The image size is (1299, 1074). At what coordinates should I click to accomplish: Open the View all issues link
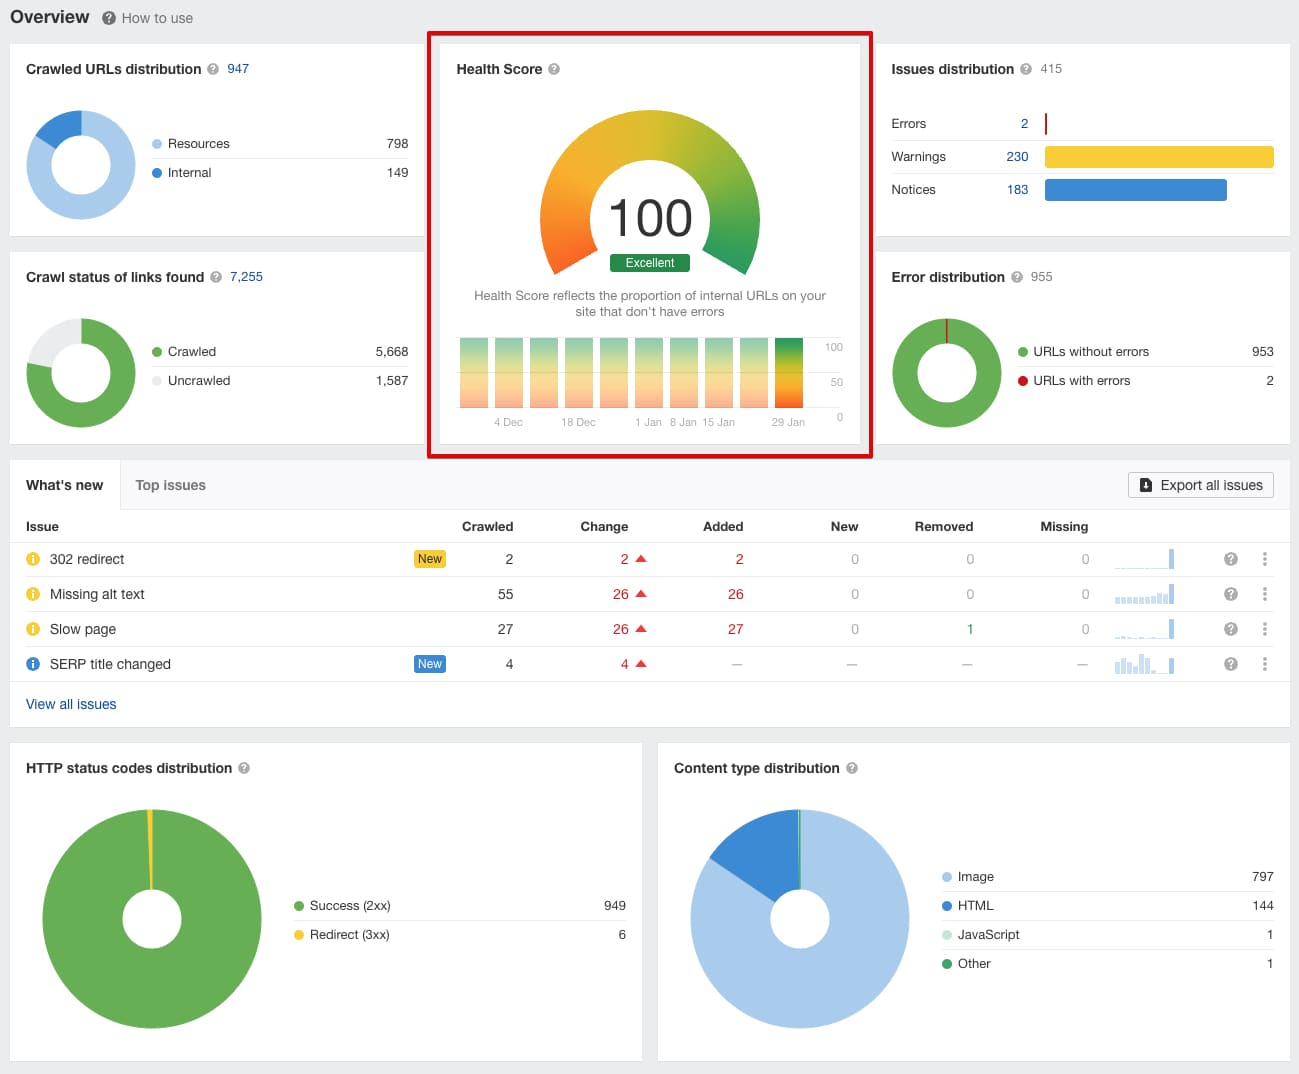click(70, 704)
